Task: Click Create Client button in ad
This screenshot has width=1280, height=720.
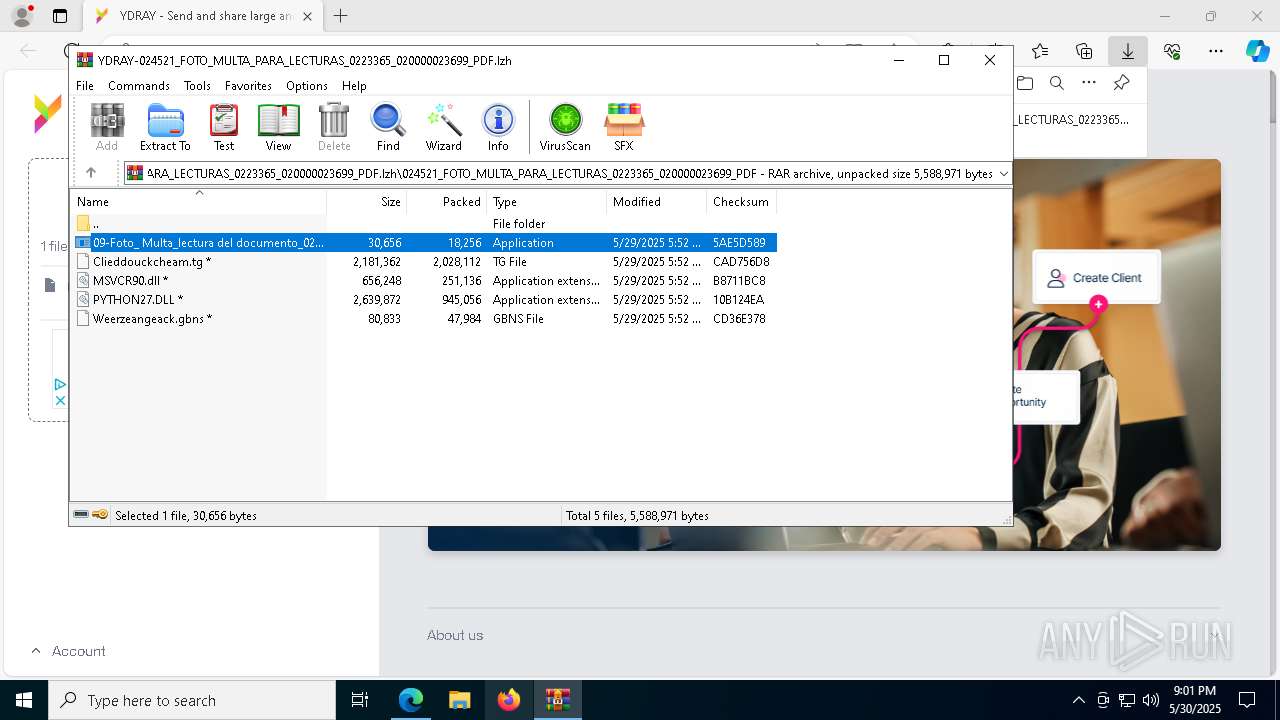Action: tap(1096, 278)
